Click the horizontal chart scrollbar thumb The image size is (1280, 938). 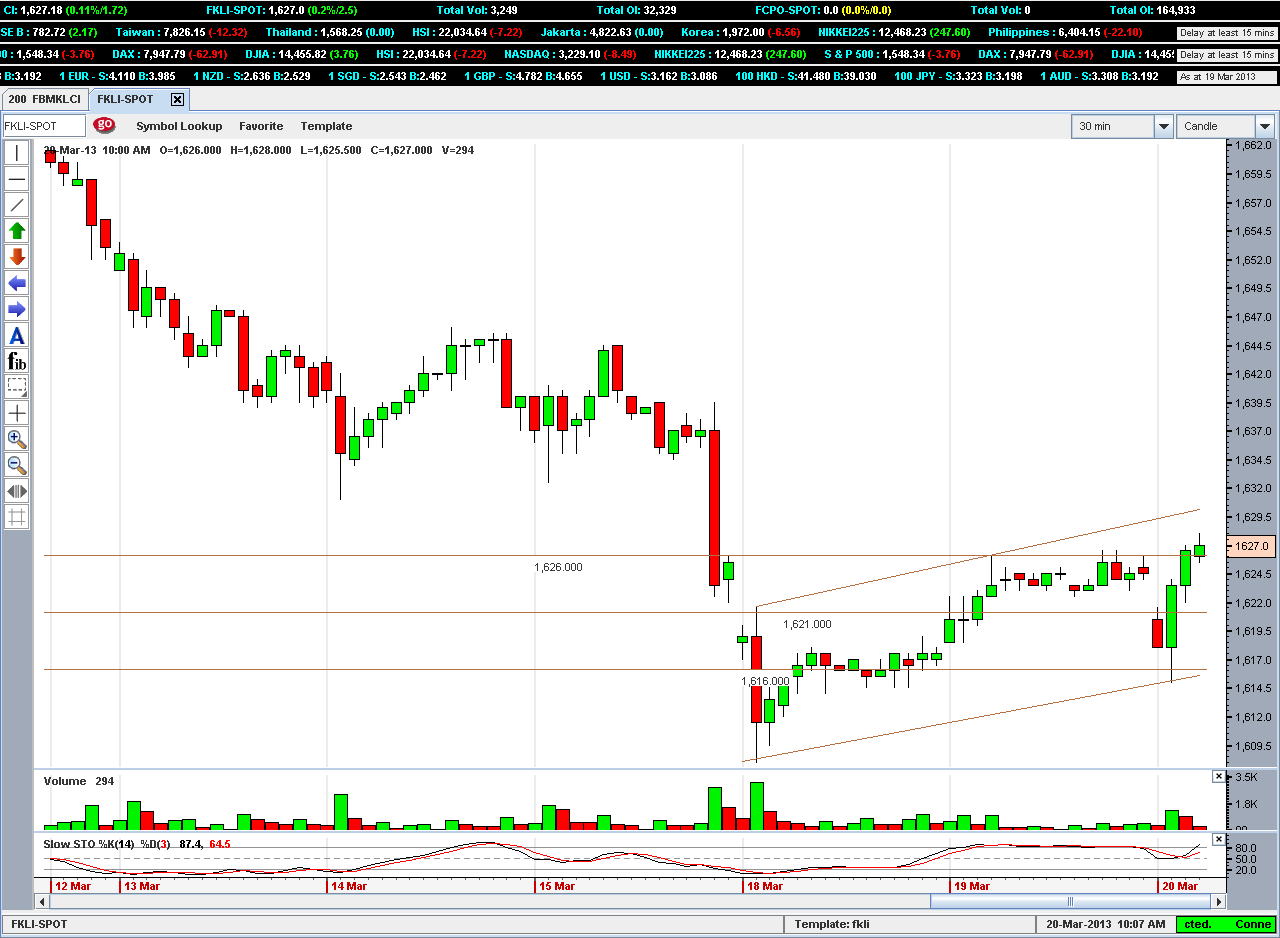coord(1070,901)
